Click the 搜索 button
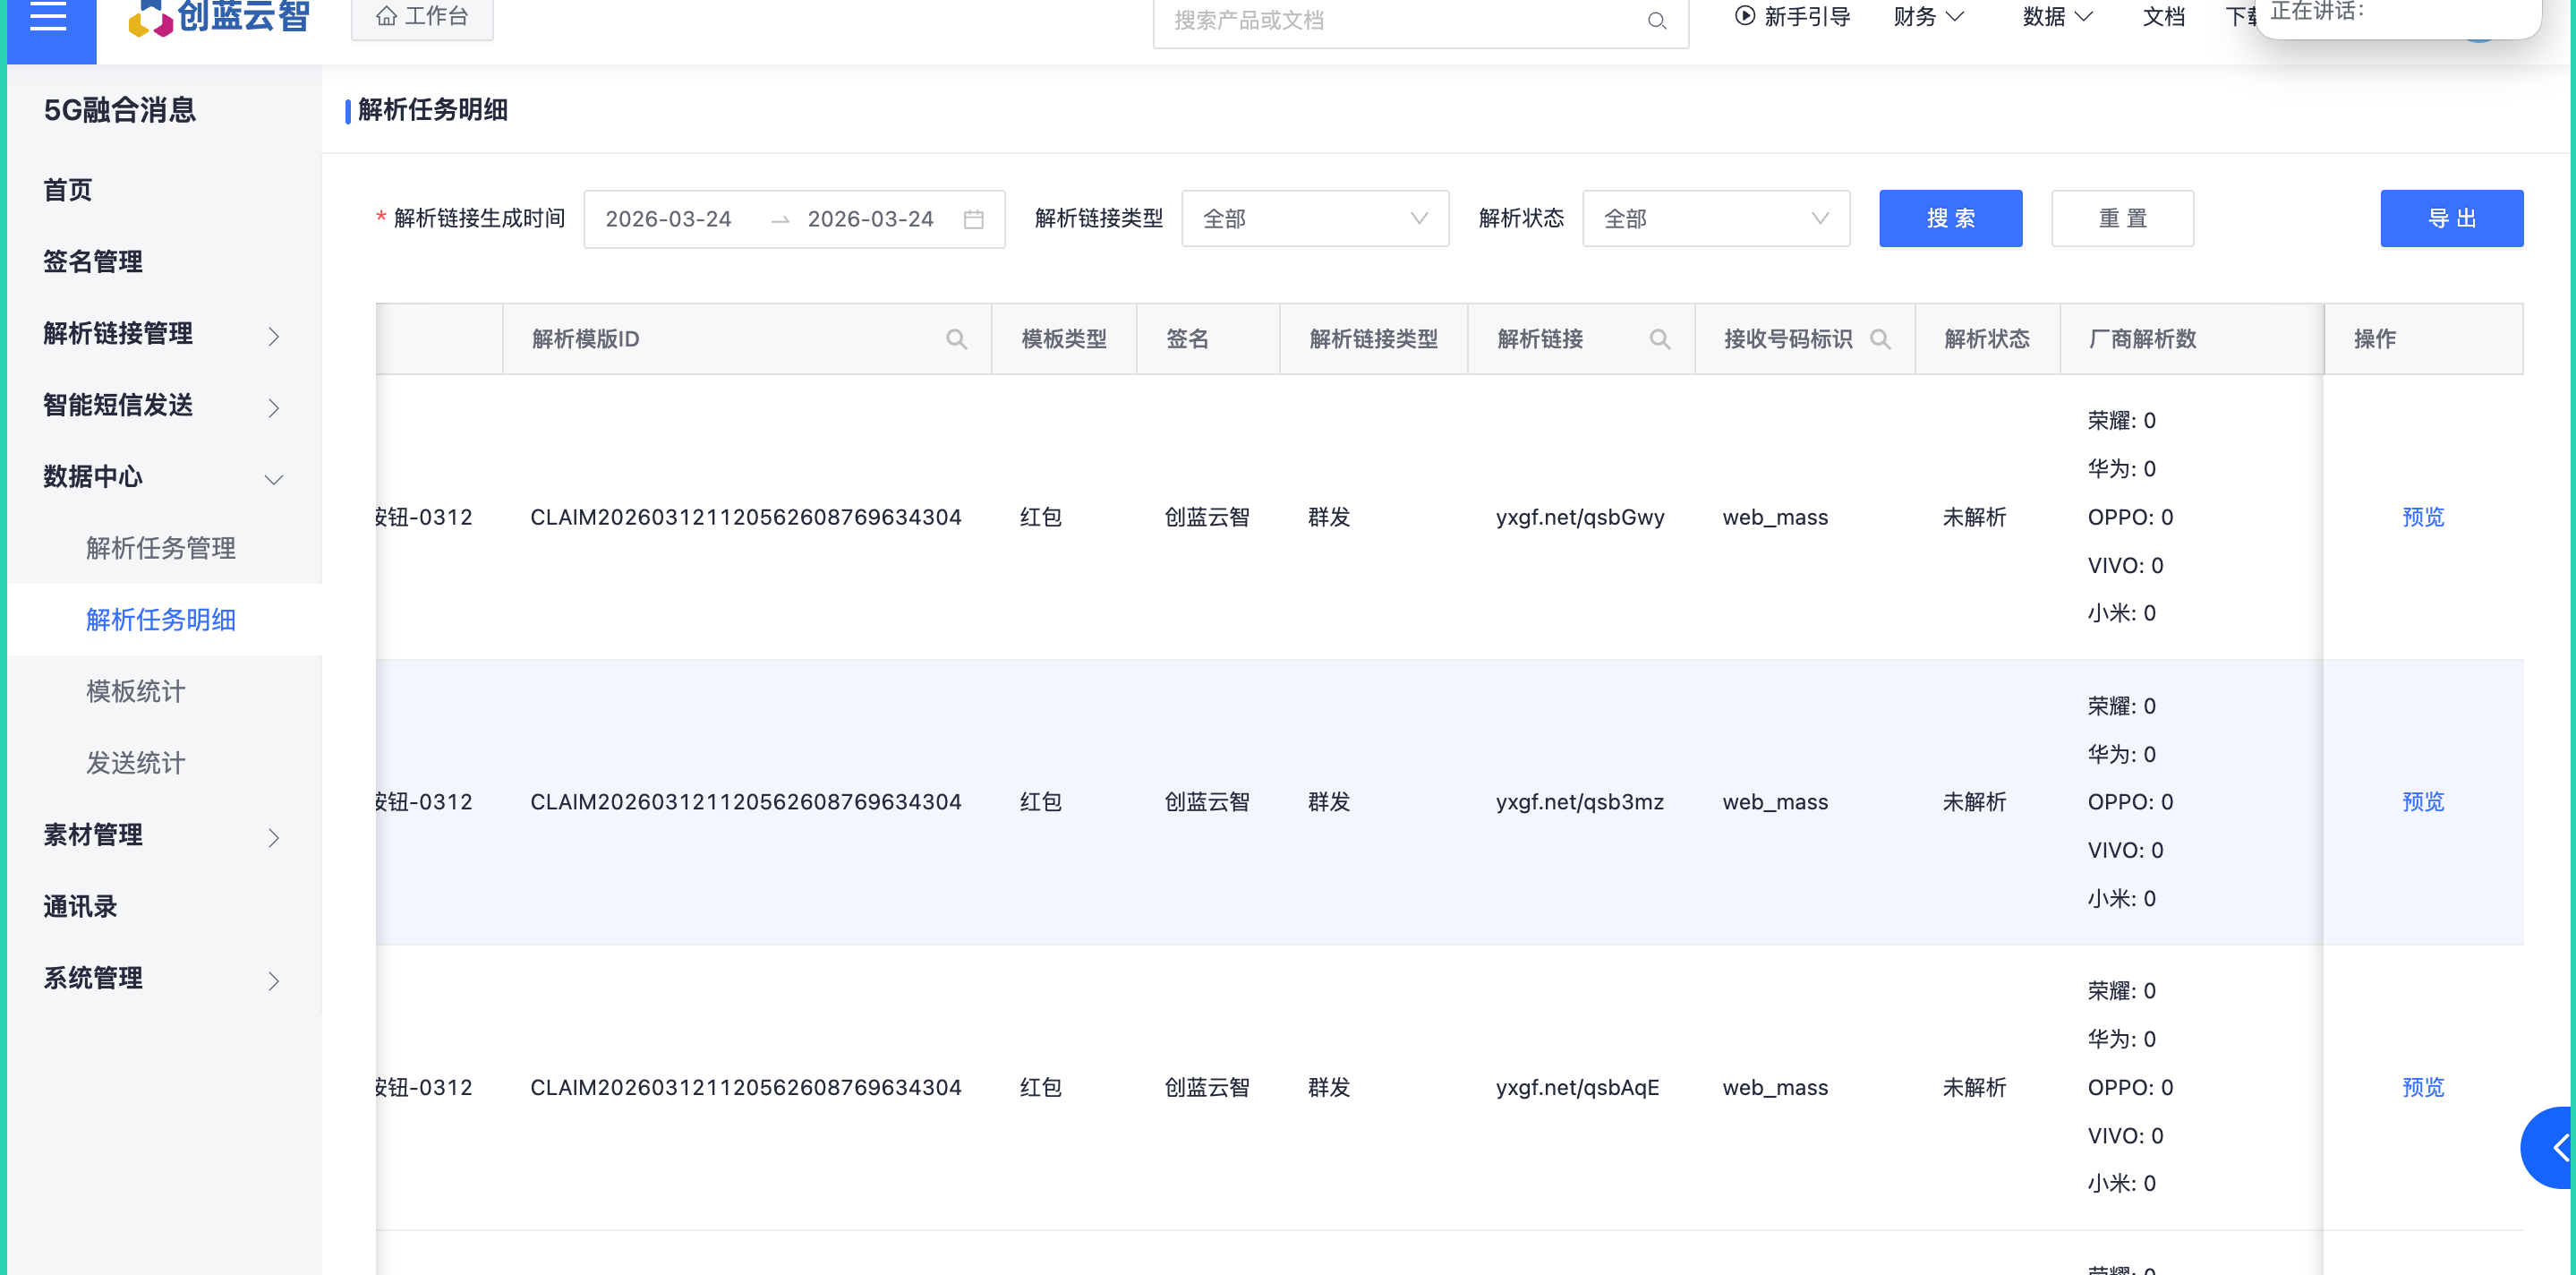The width and height of the screenshot is (2576, 1275). coord(1949,219)
